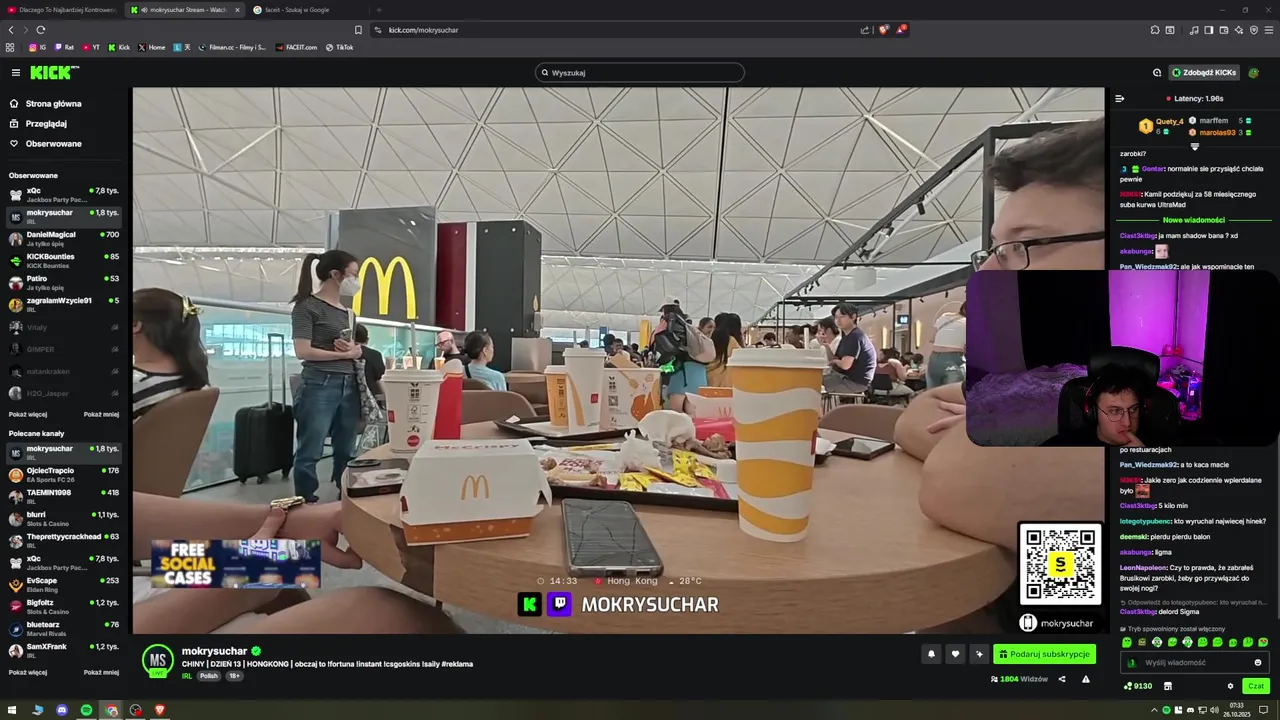Open chat settings gear
Viewport: 1280px width, 720px height.
point(1230,686)
